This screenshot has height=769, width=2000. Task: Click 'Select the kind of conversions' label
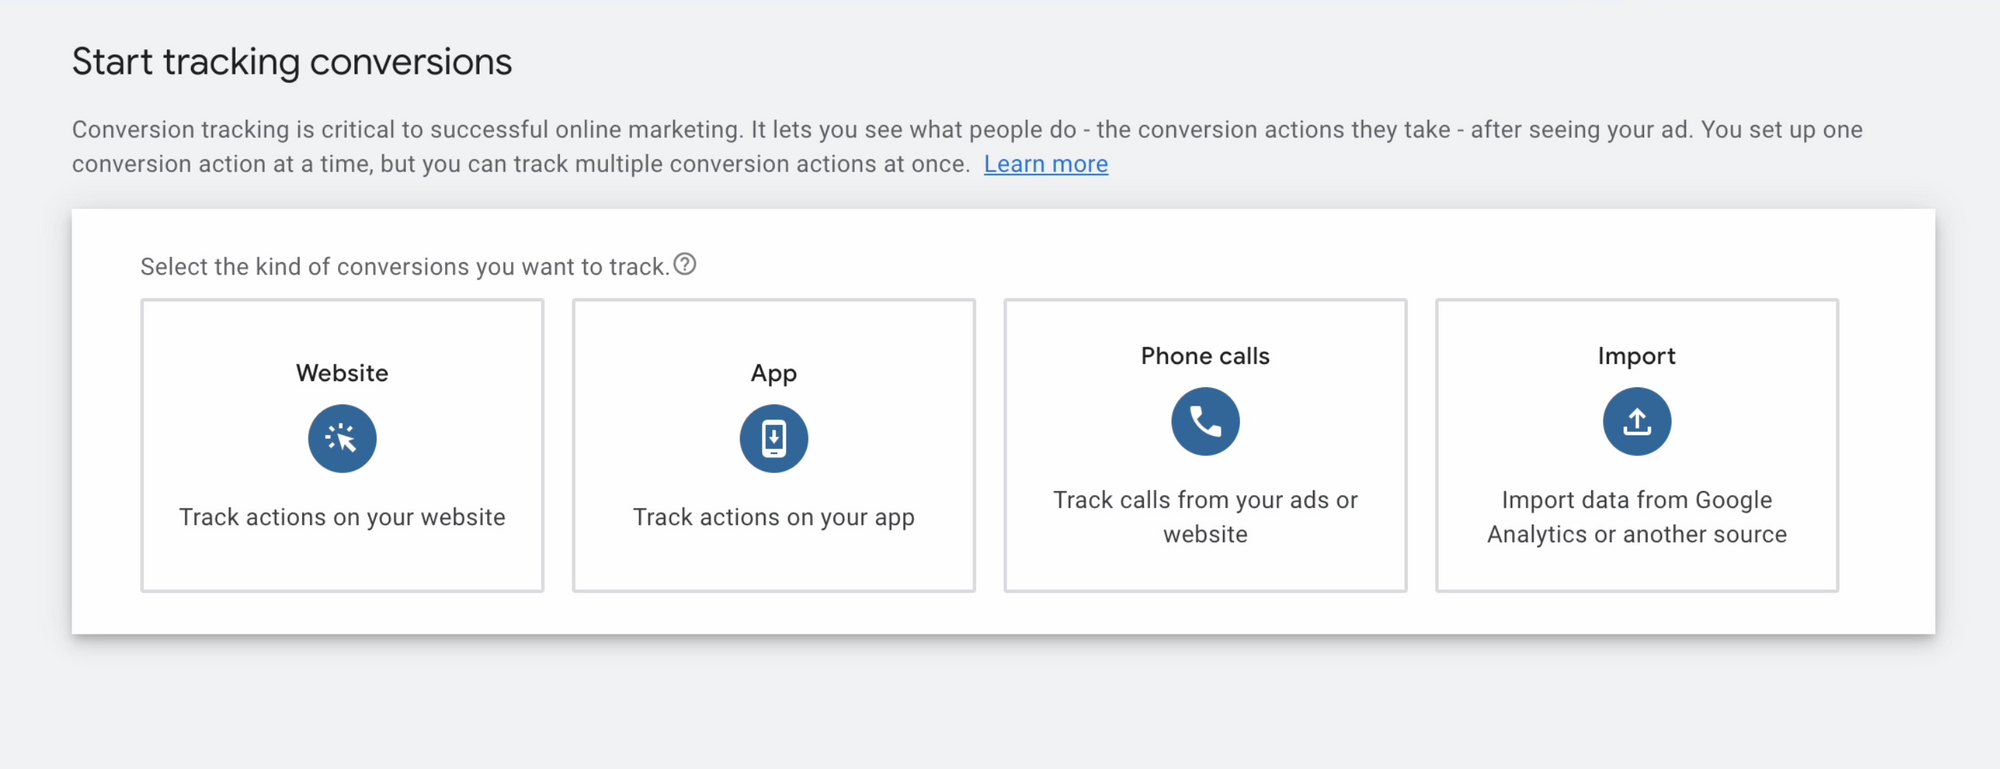(x=405, y=267)
